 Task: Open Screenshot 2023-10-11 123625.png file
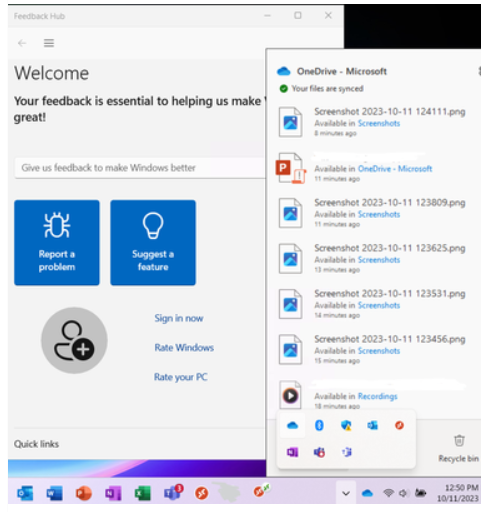pyautogui.click(x=390, y=248)
